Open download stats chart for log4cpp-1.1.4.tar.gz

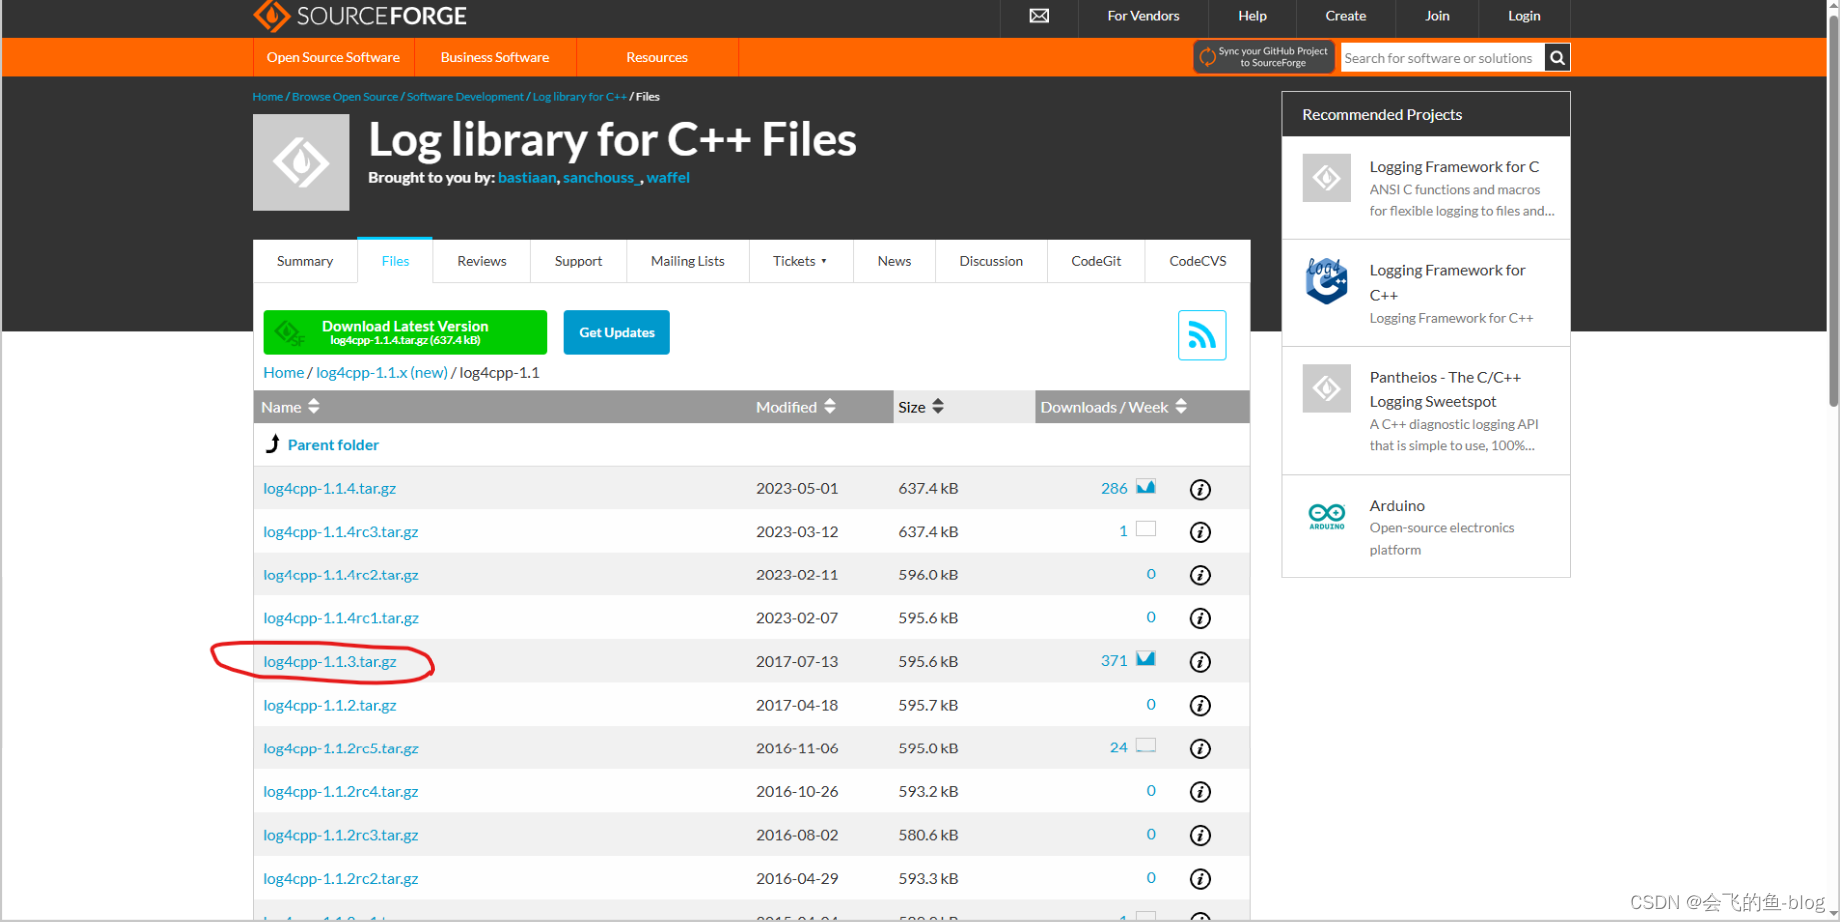pos(1146,487)
